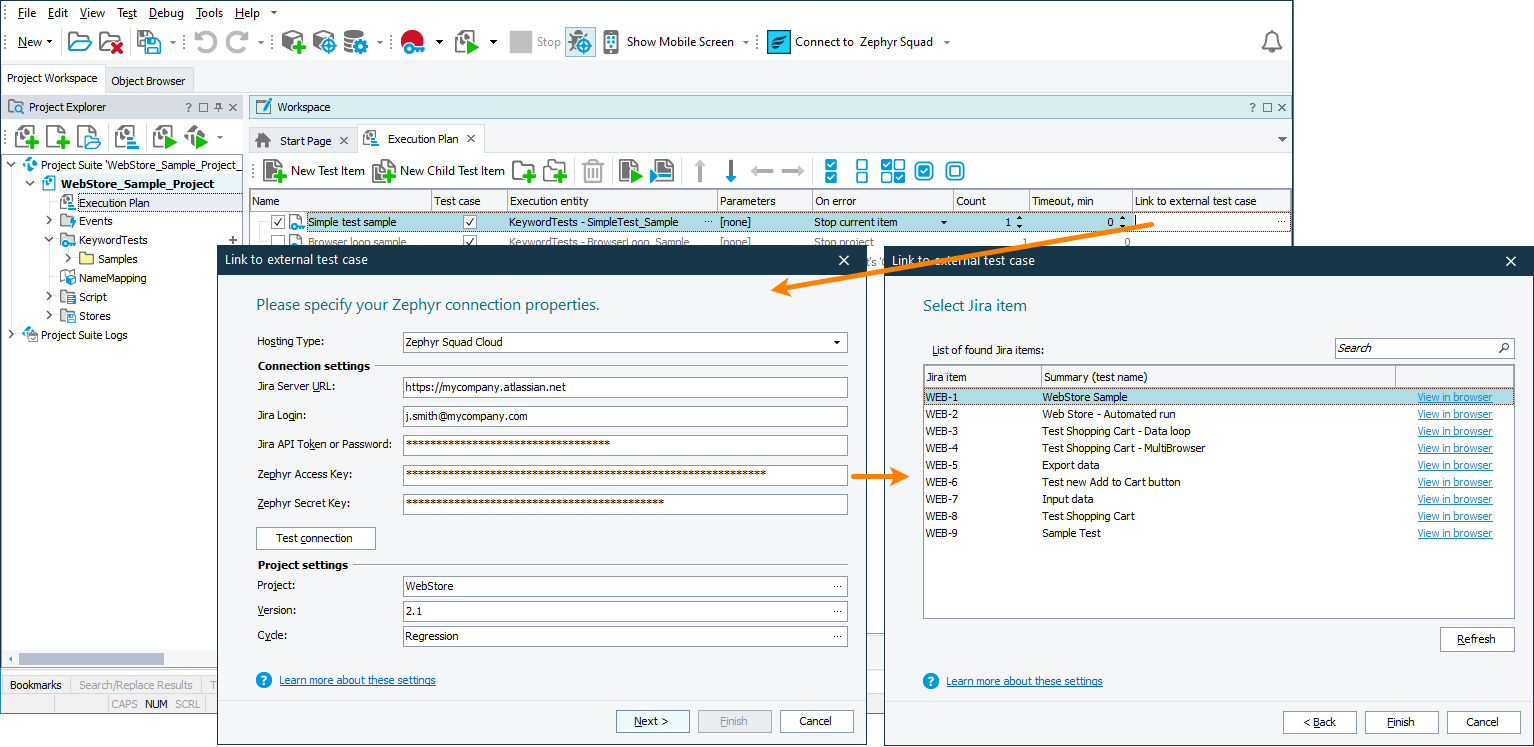Screen dimensions: 1534x747
Task: Click the Save disk icon in main toolbar
Action: pos(149,42)
